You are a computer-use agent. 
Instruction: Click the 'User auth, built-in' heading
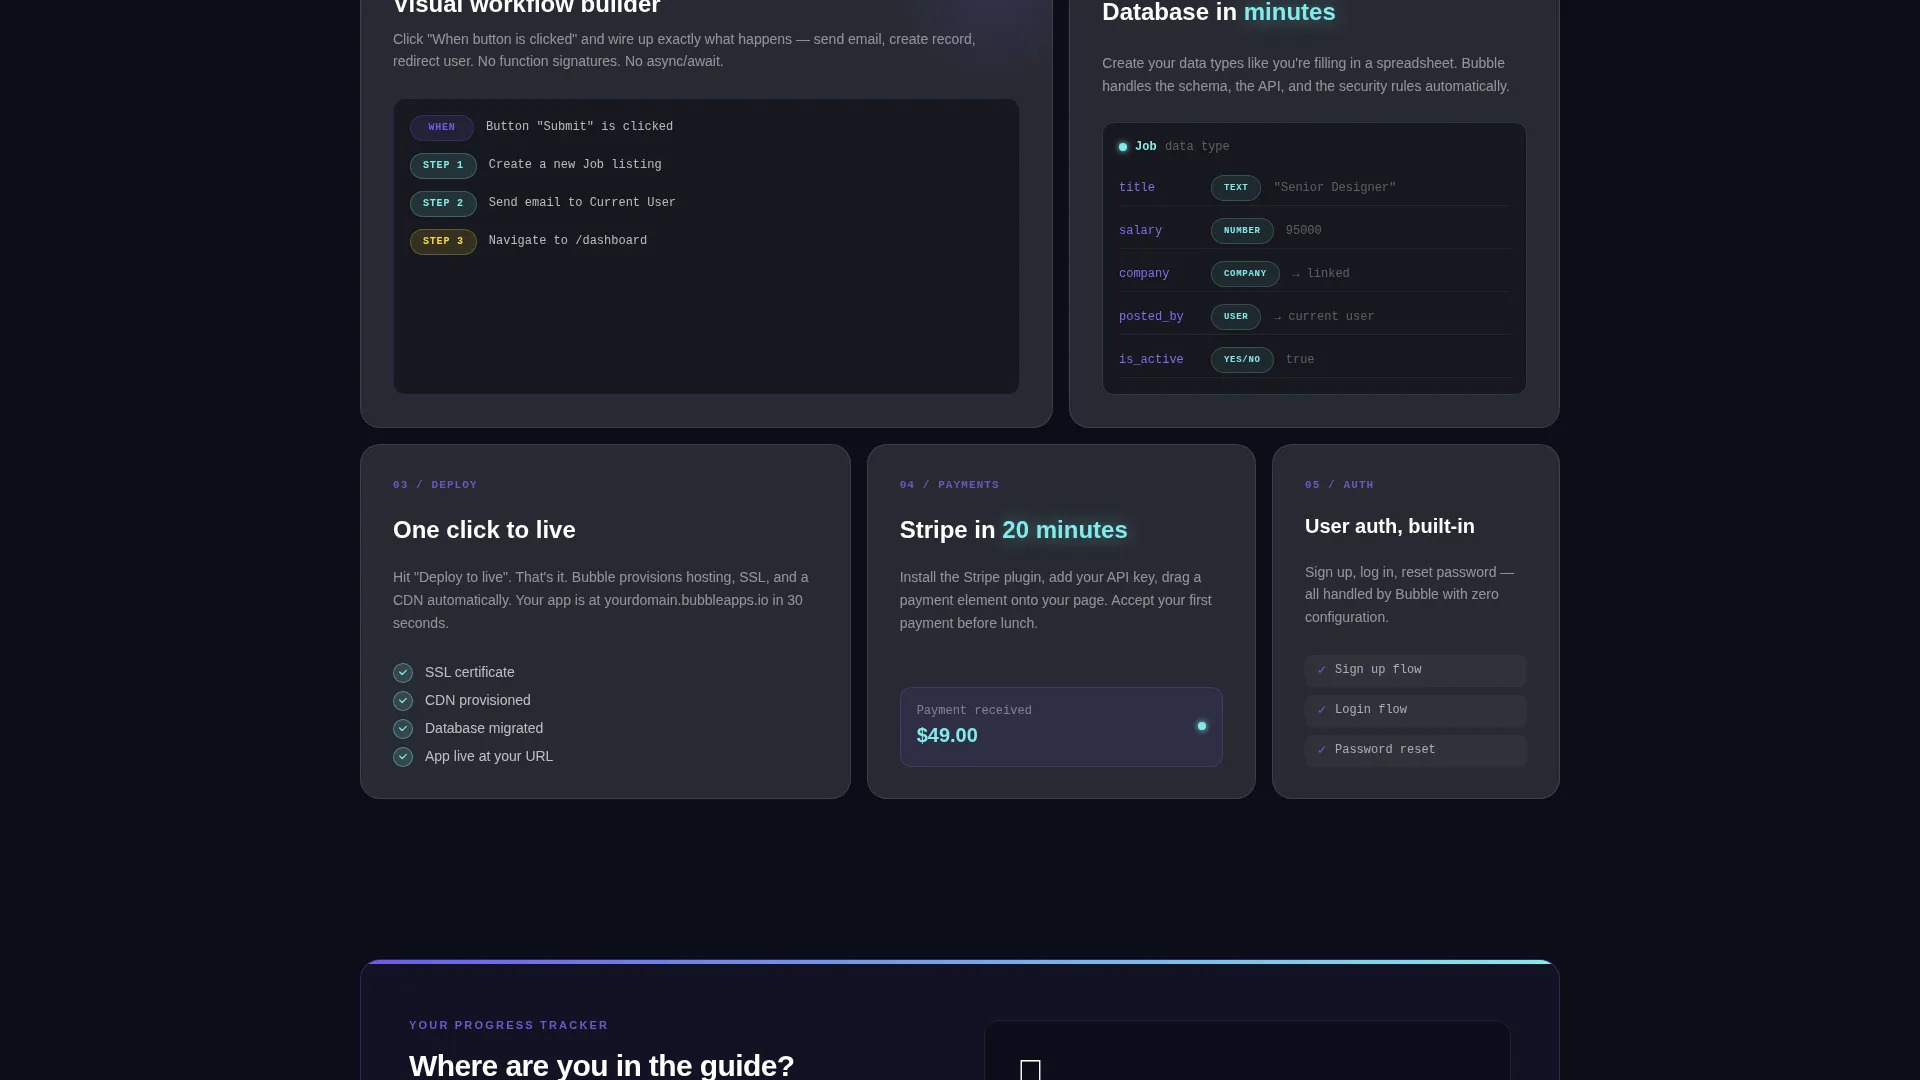[1390, 527]
